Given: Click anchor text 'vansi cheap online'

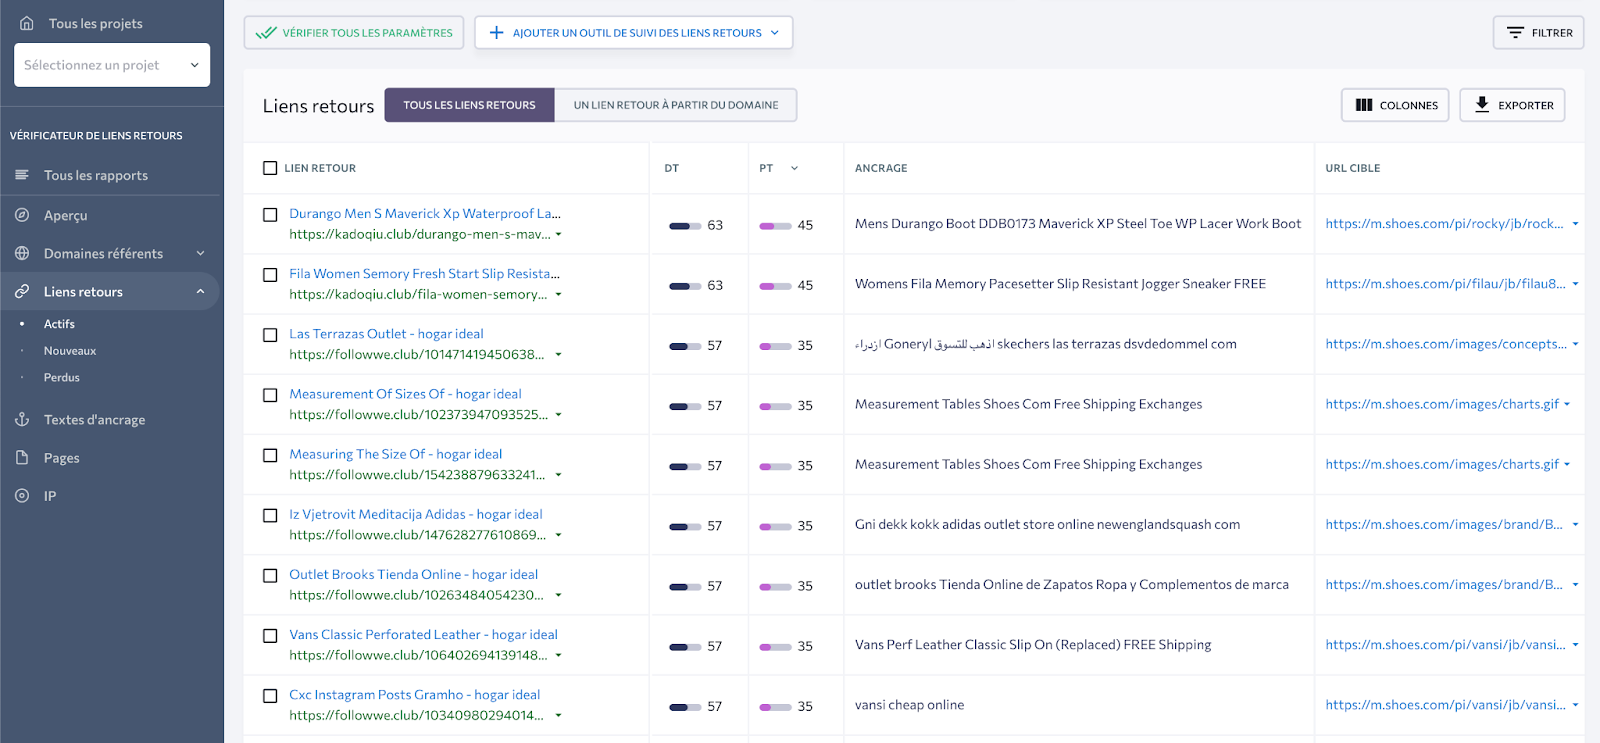Looking at the screenshot, I should point(909,705).
